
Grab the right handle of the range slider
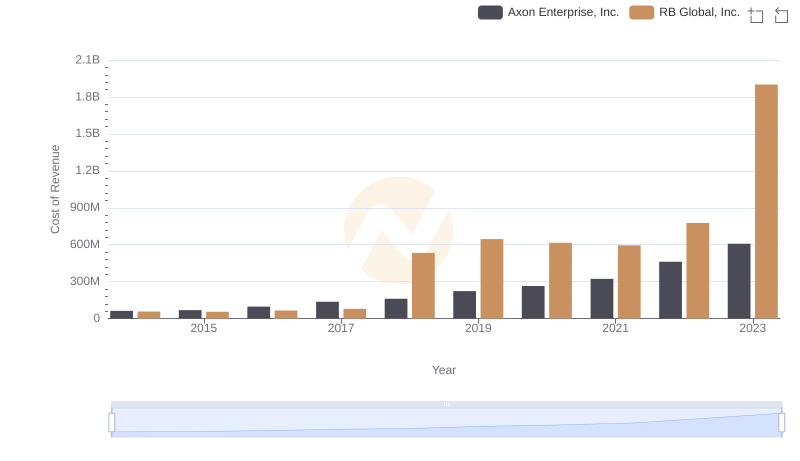(781, 423)
